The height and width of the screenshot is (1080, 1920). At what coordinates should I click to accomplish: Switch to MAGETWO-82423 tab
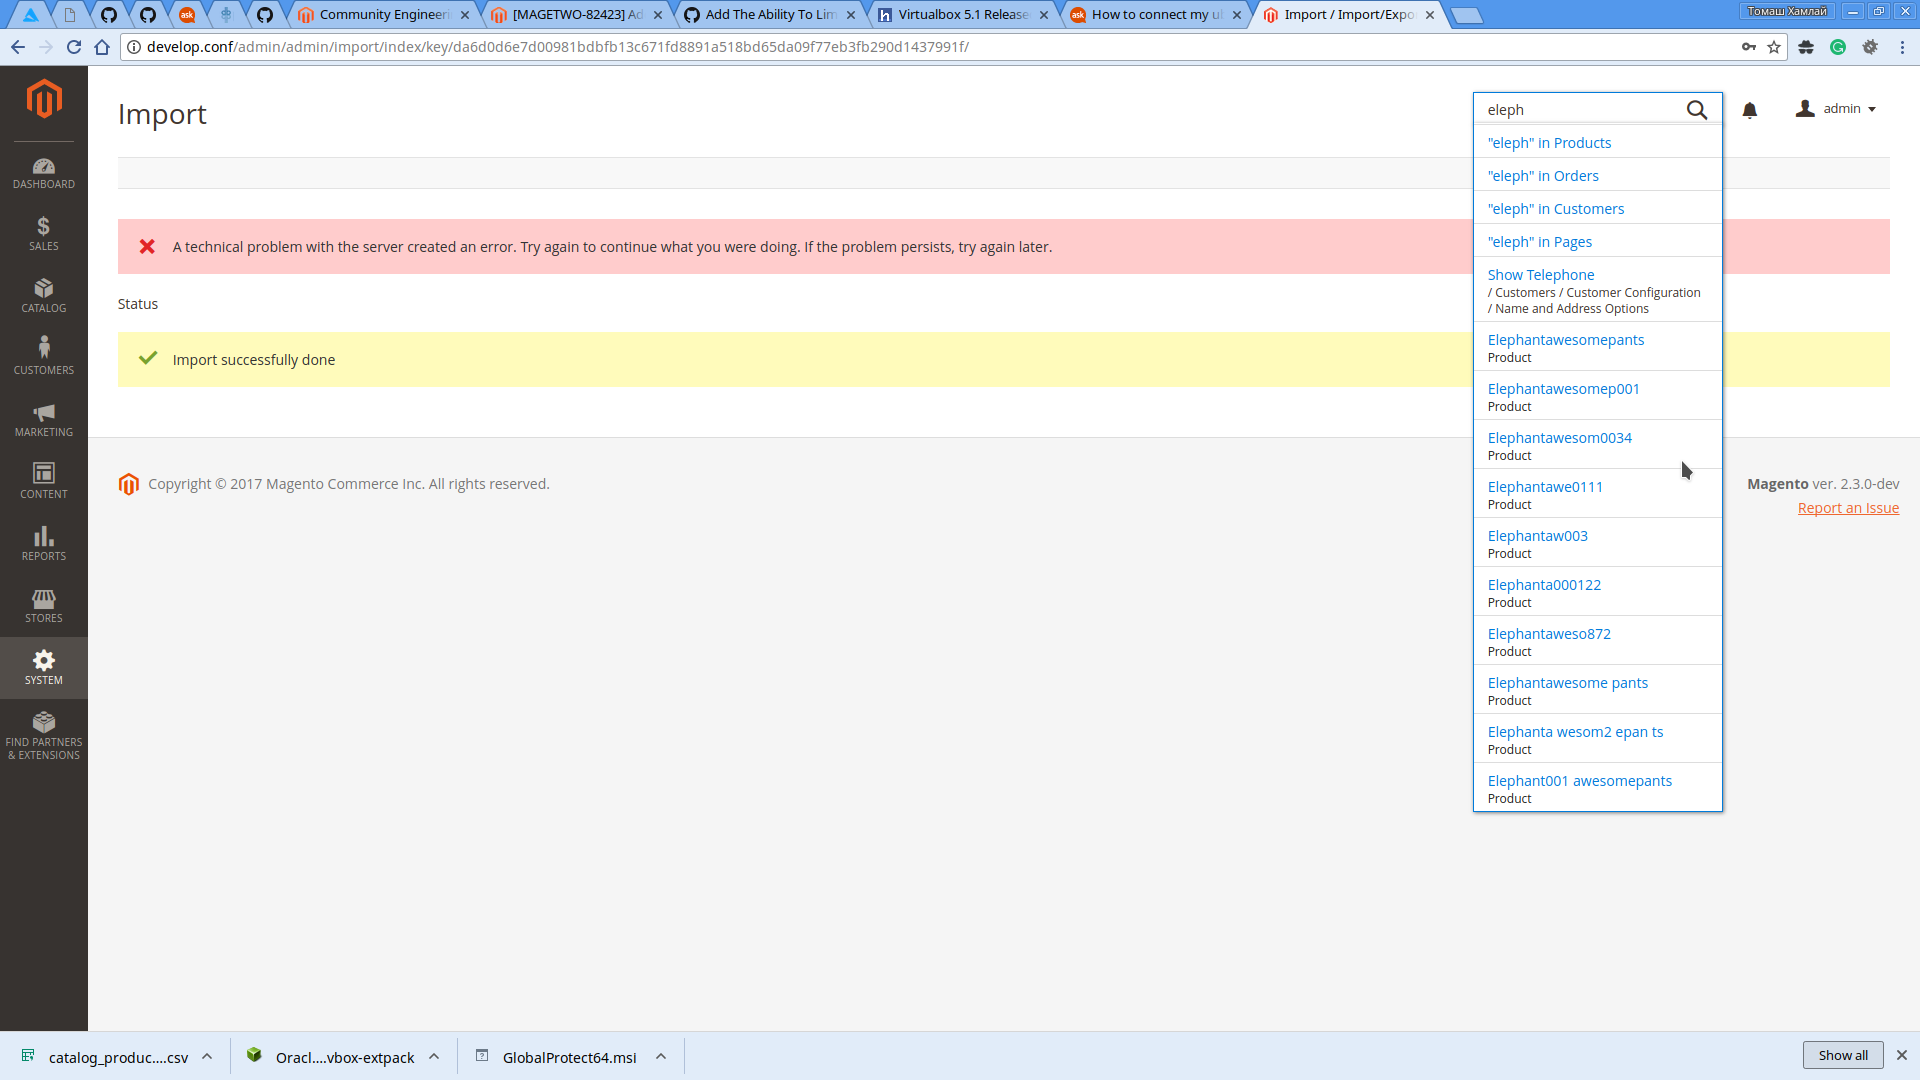pyautogui.click(x=576, y=15)
